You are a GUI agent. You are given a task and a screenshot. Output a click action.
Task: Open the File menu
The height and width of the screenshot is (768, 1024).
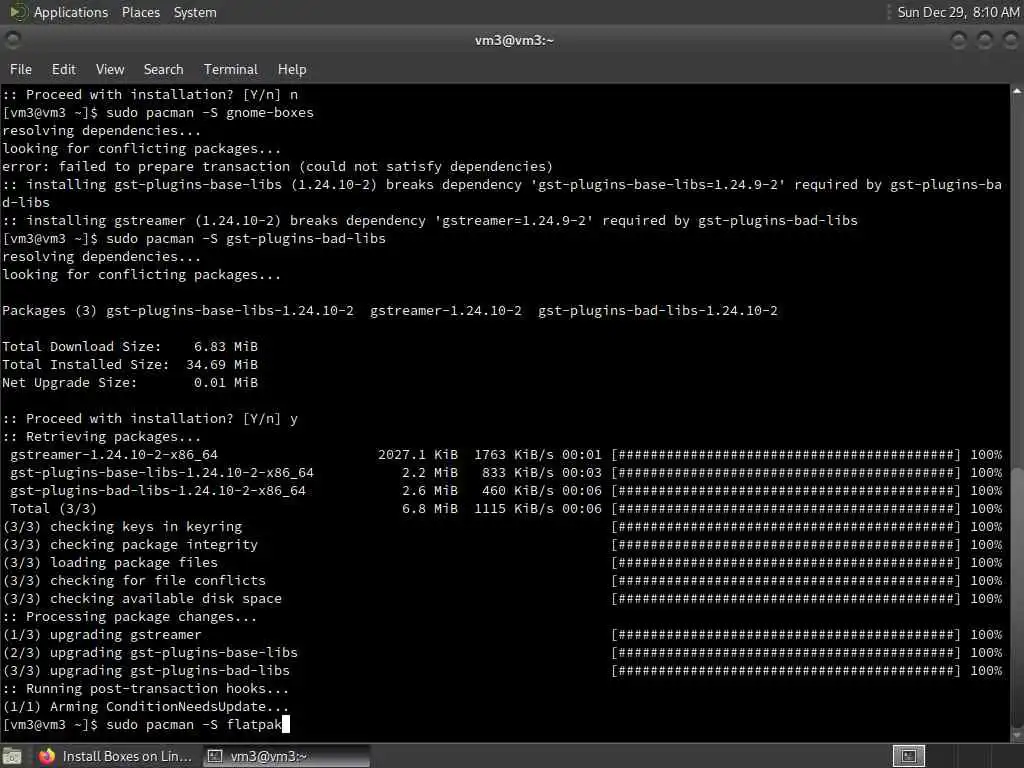20,69
